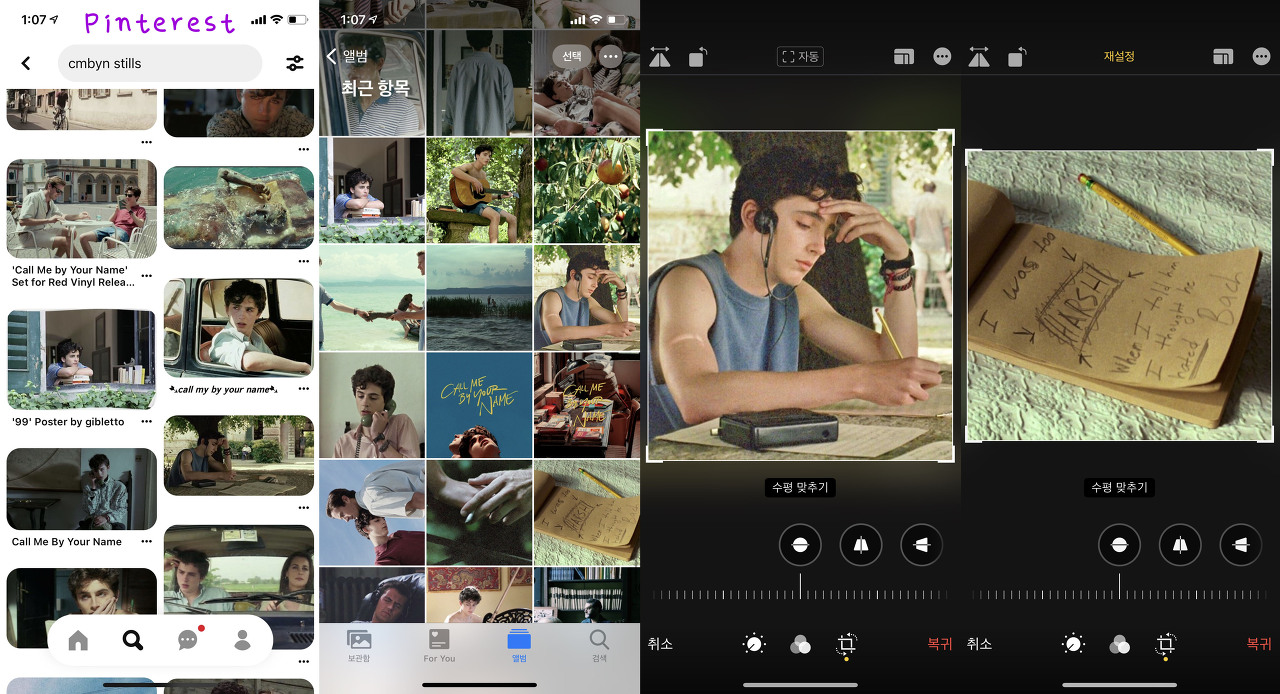Open the peaches on tree photo

pyautogui.click(x=587, y=191)
